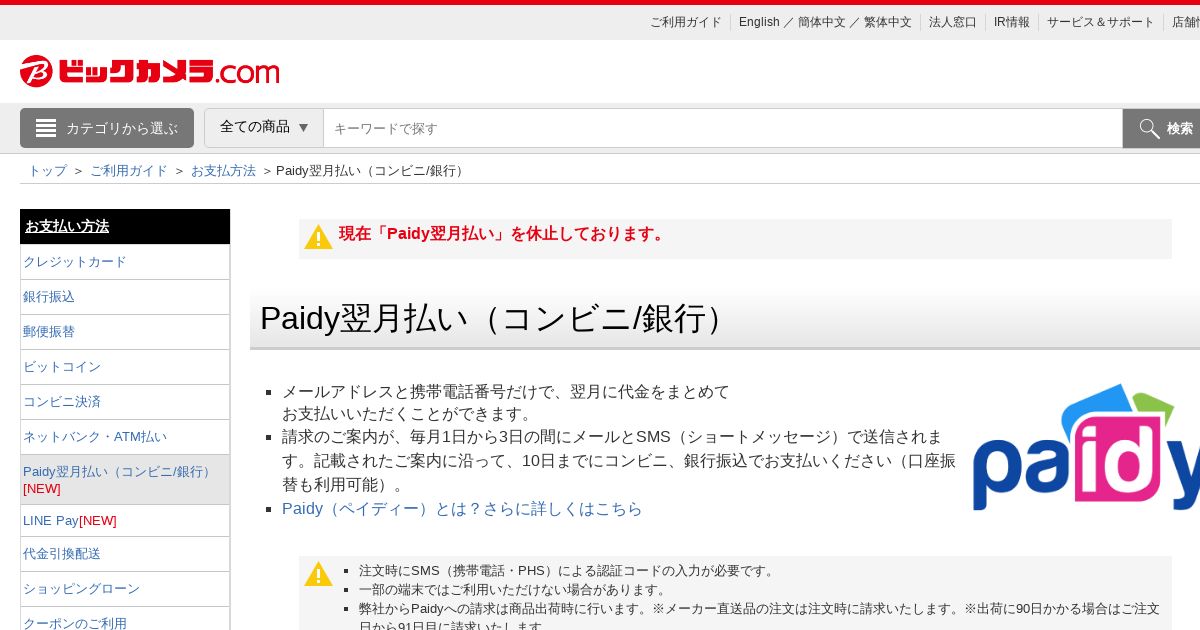The height and width of the screenshot is (630, 1200).
Task: Switch language to English
Action: coord(759,22)
